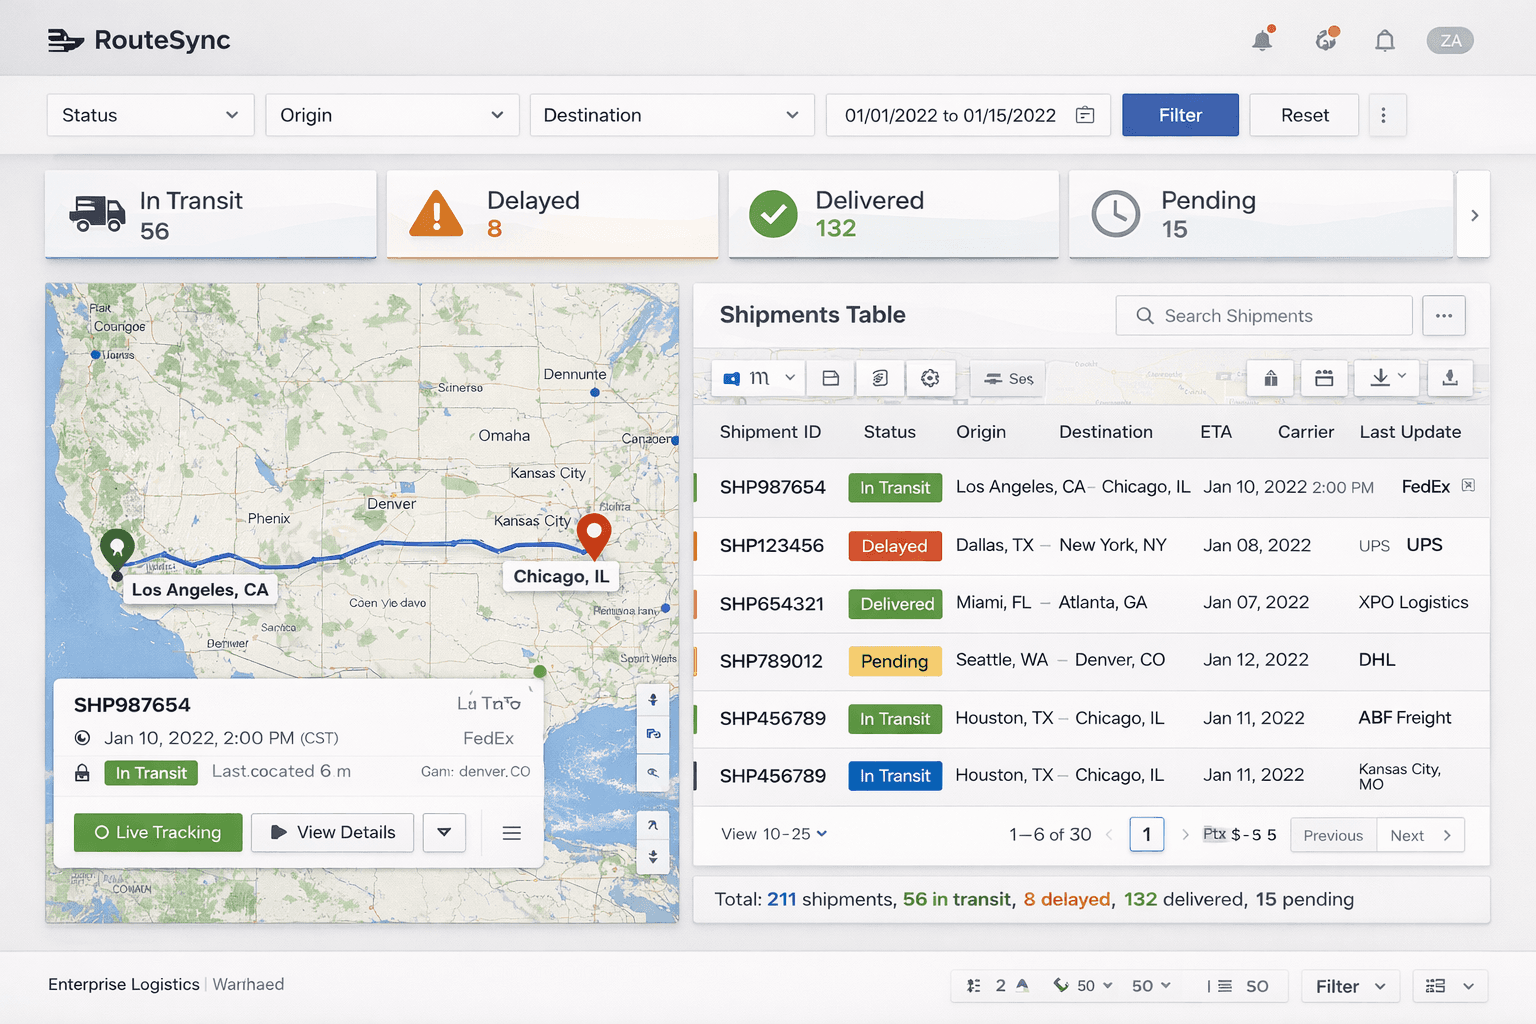The height and width of the screenshot is (1024, 1536).
Task: Click the ZA user avatar
Action: pyautogui.click(x=1450, y=41)
